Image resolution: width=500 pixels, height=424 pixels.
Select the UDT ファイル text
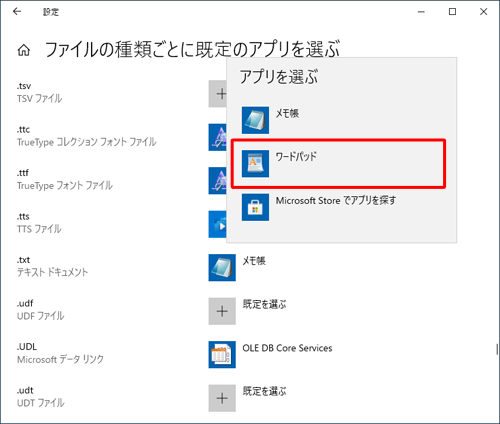click(40, 403)
